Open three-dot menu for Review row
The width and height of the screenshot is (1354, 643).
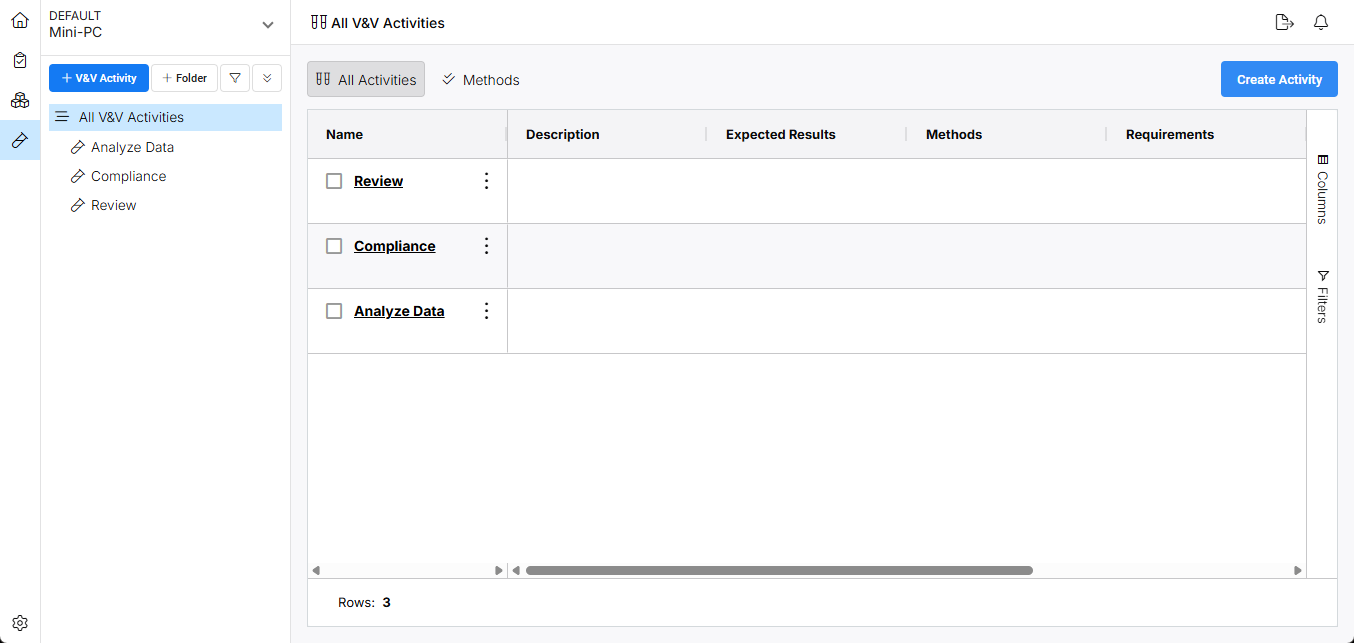pyautogui.click(x=487, y=181)
